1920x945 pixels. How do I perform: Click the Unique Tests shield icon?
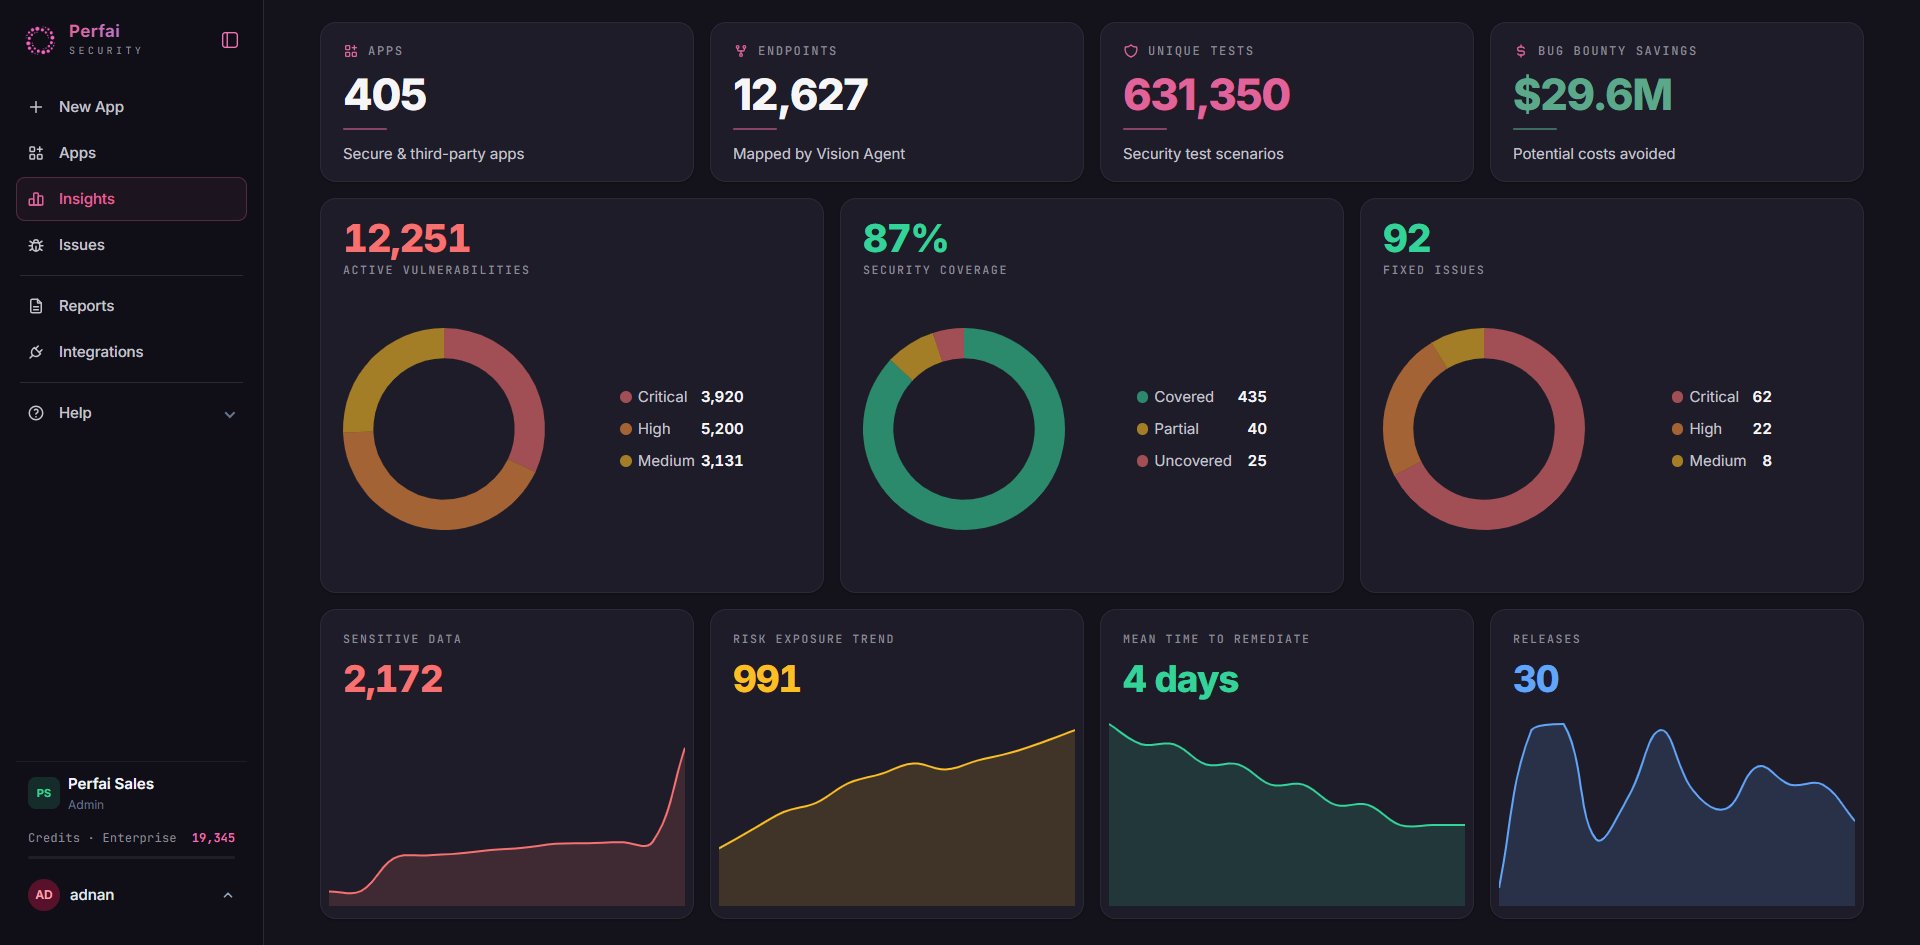pyautogui.click(x=1131, y=51)
